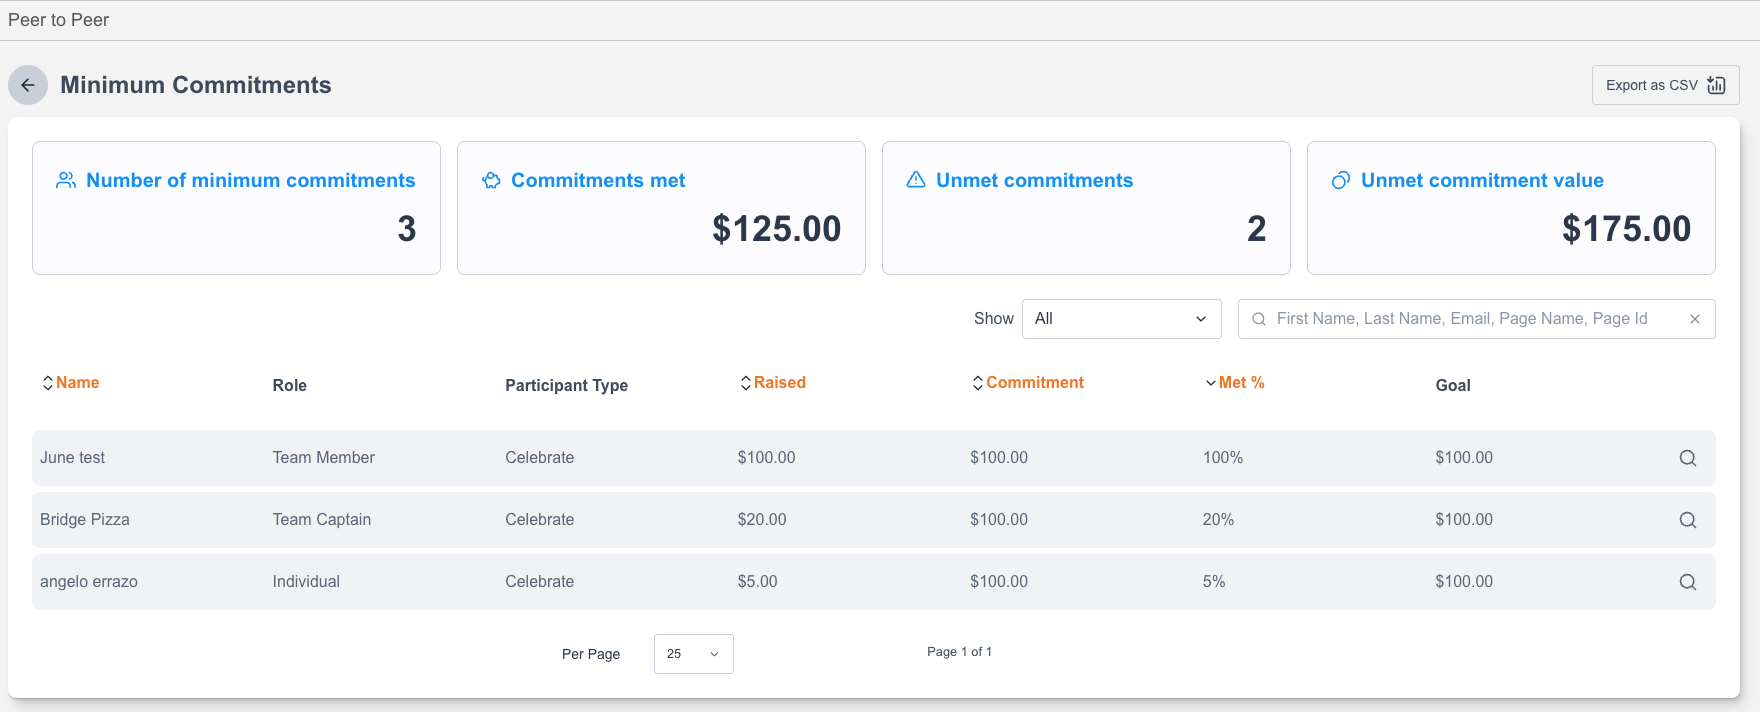Export the table as CSV
The width and height of the screenshot is (1760, 712).
coord(1665,85)
